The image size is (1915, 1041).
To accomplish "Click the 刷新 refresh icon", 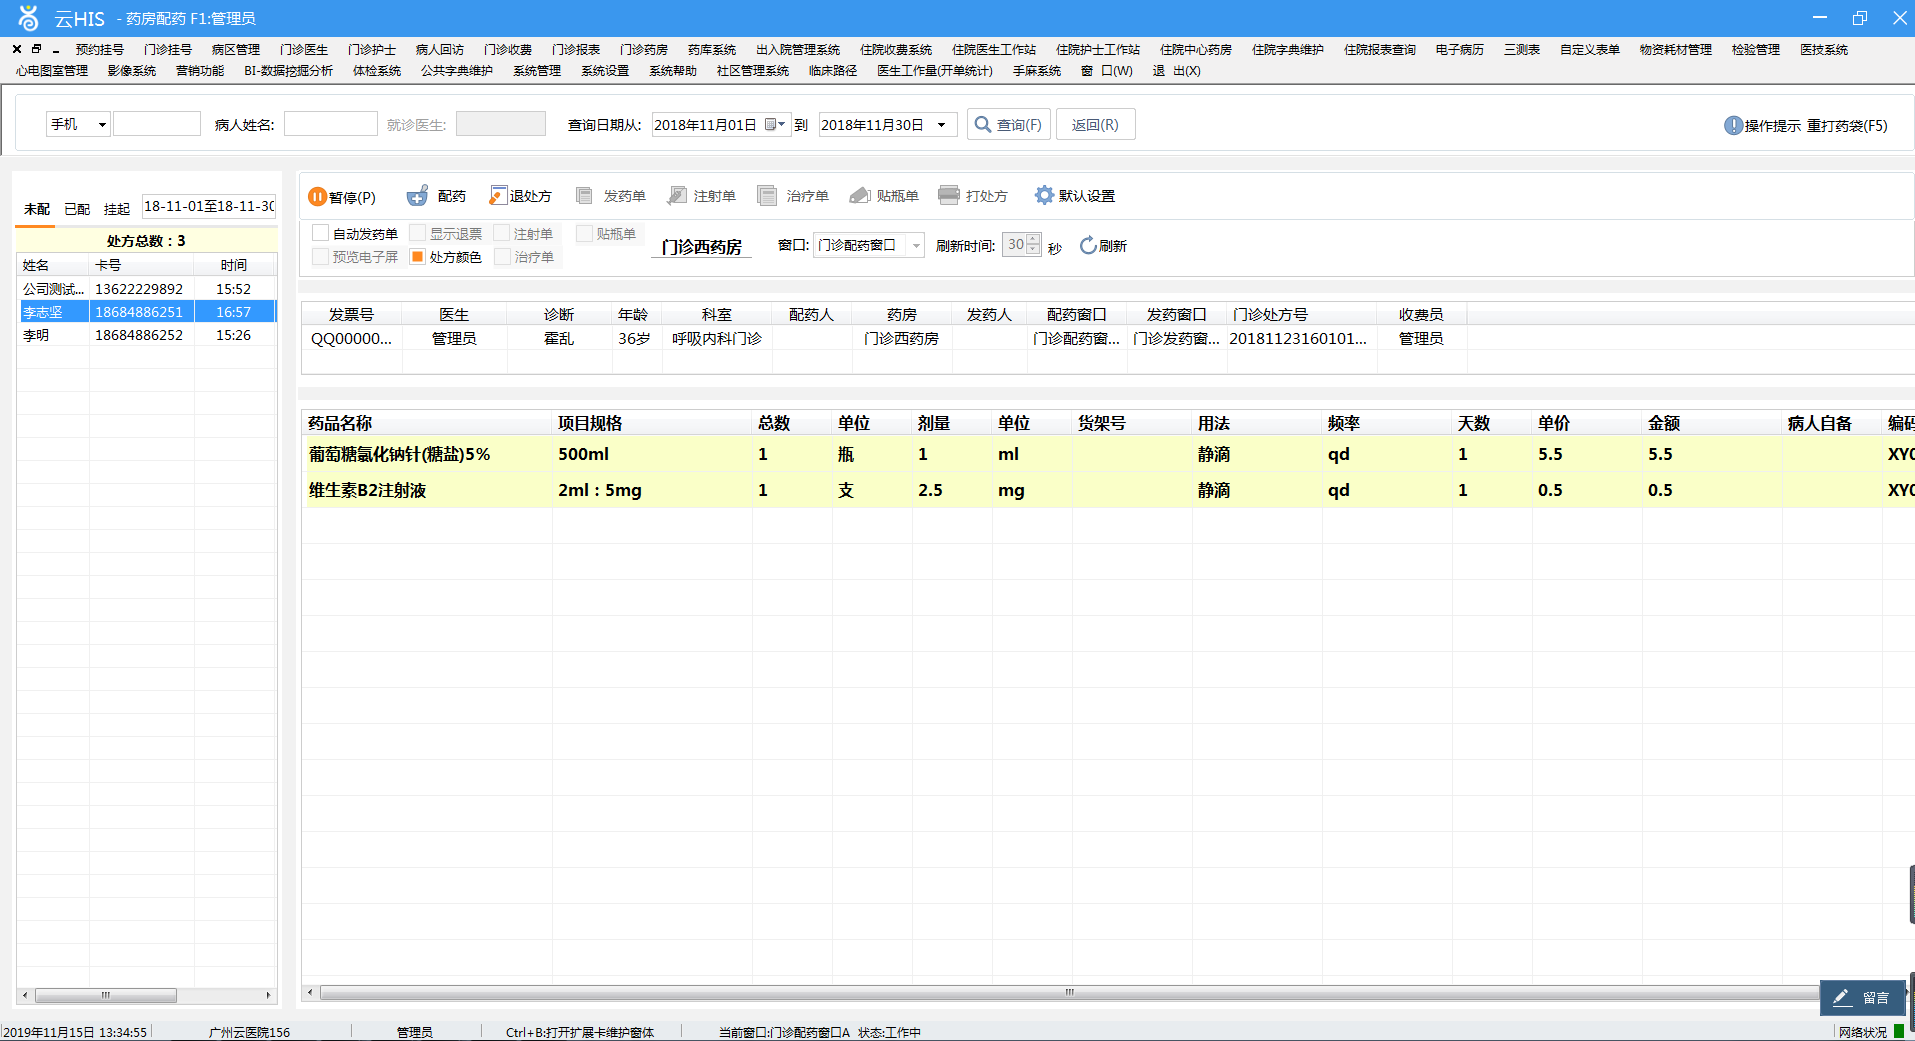I will point(1088,246).
